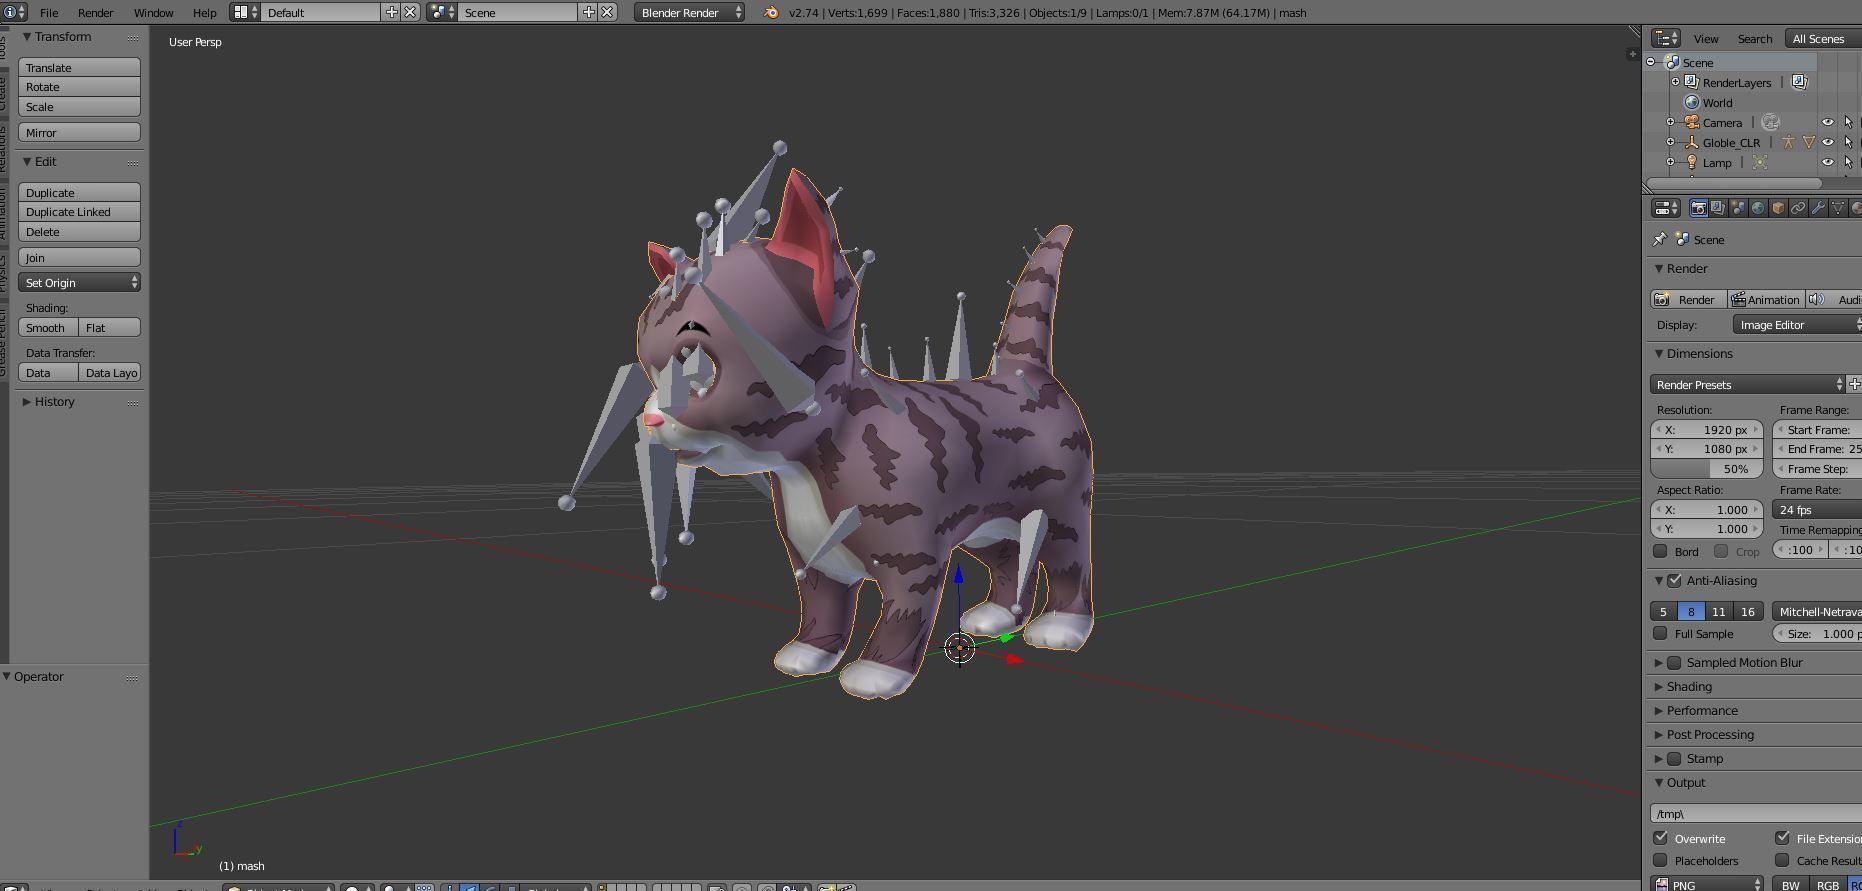This screenshot has height=891, width=1862.
Task: Switch to the Modifiers properties tab
Action: pos(1818,208)
